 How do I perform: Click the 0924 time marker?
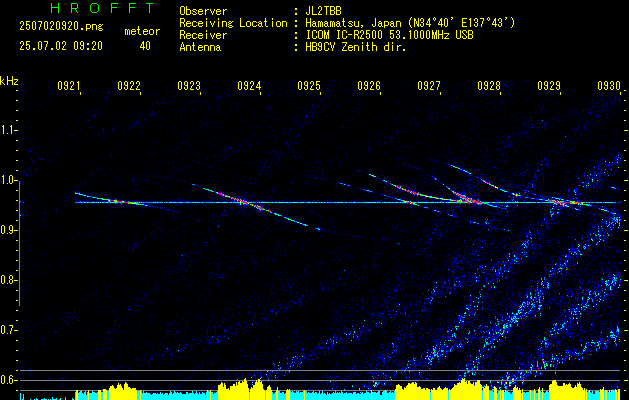[x=249, y=86]
